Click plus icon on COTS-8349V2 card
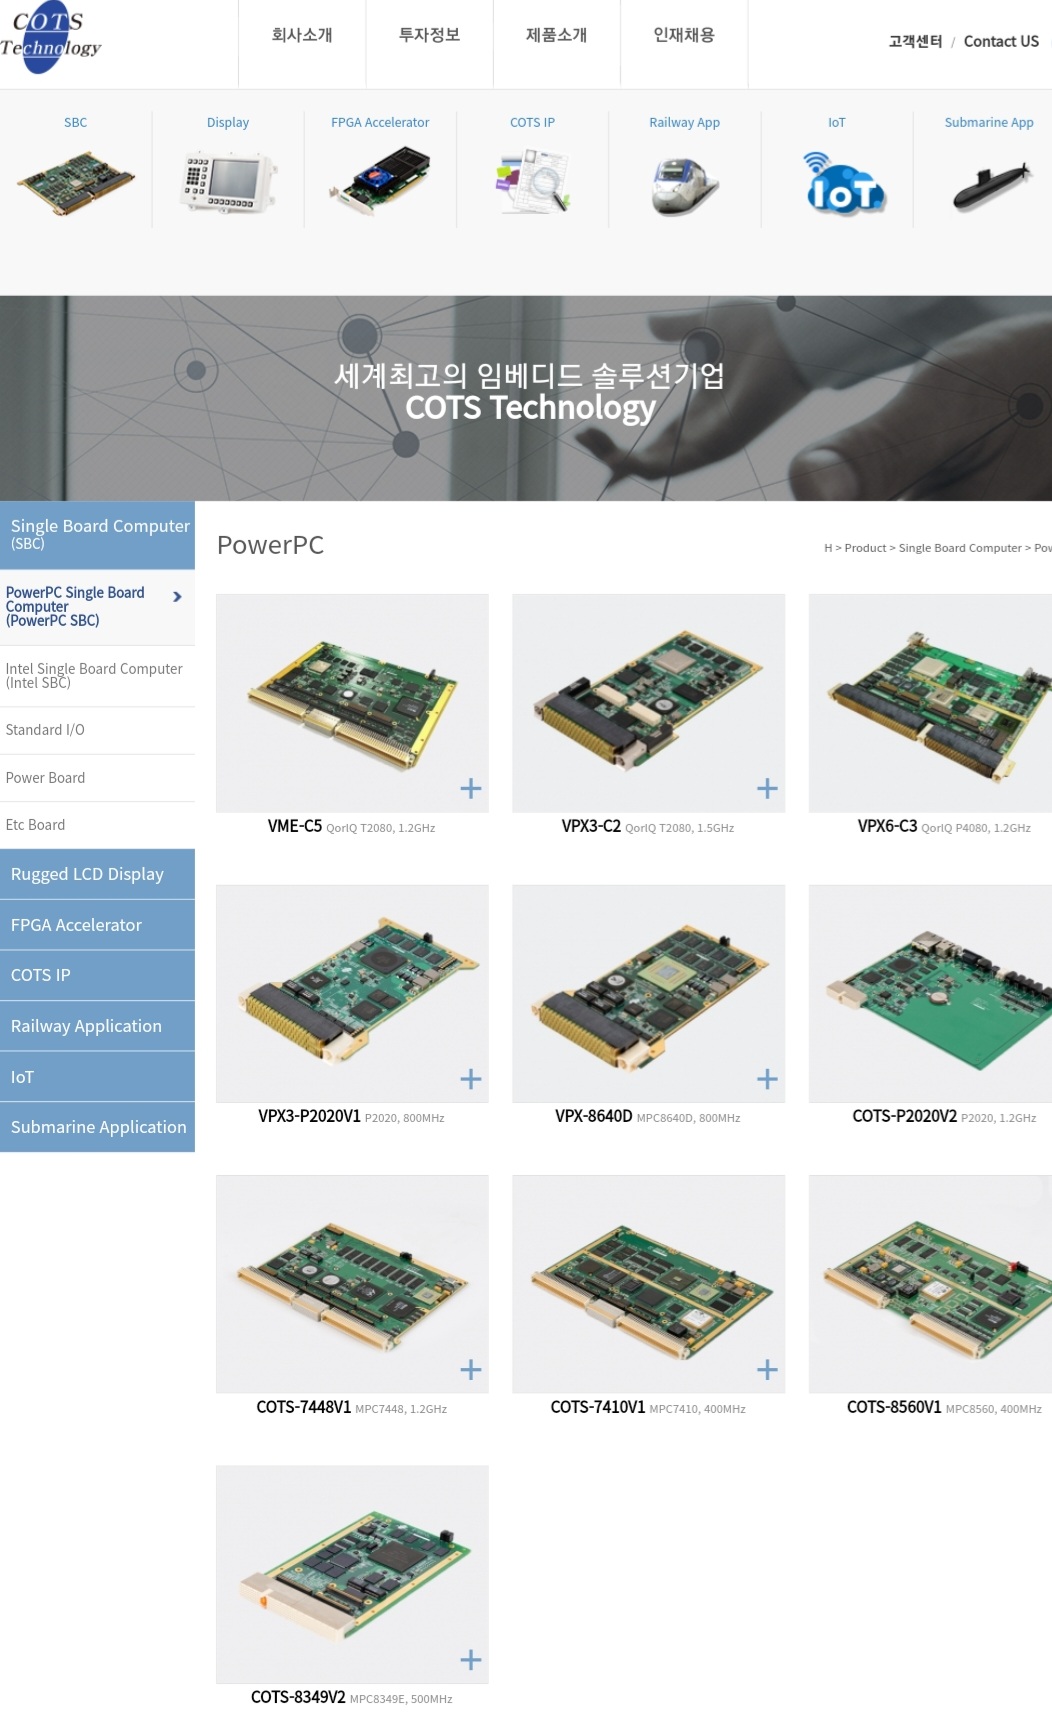 pyautogui.click(x=471, y=1660)
